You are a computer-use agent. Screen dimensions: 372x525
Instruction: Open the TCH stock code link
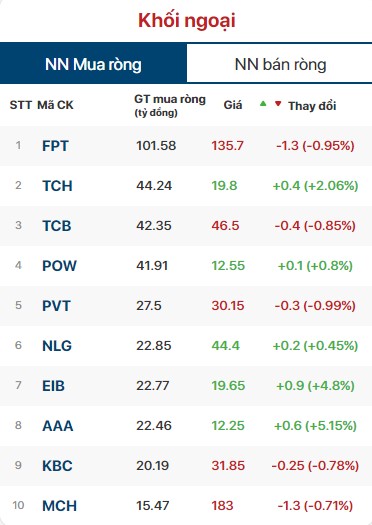(x=57, y=186)
